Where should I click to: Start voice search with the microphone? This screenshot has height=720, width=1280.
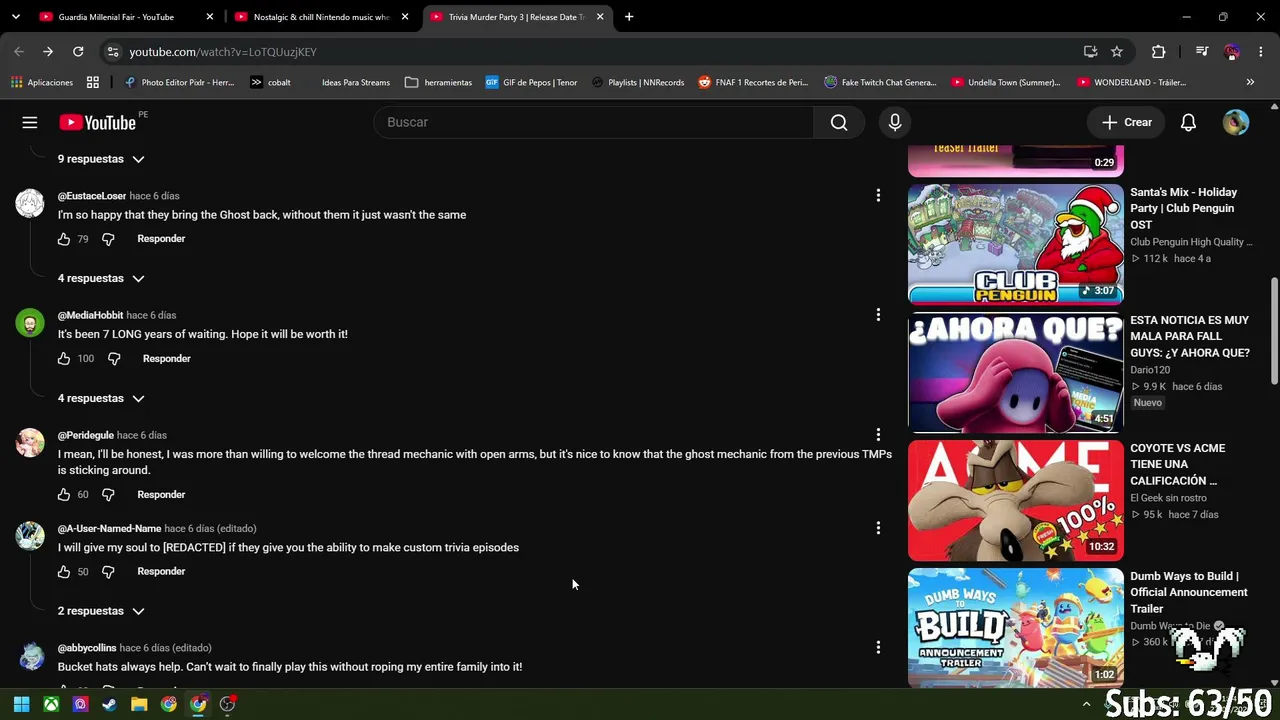895,122
